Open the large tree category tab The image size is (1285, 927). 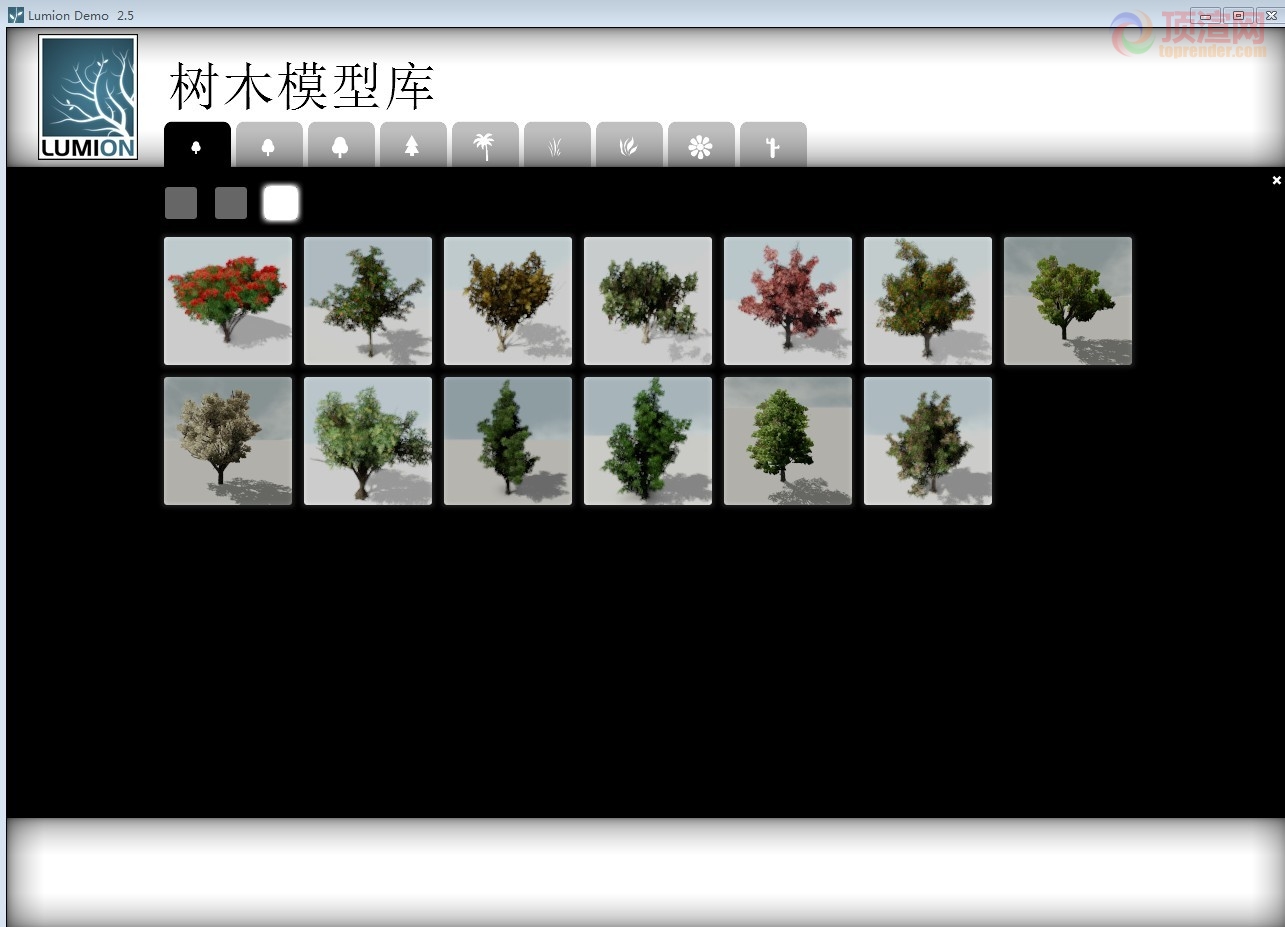341,145
